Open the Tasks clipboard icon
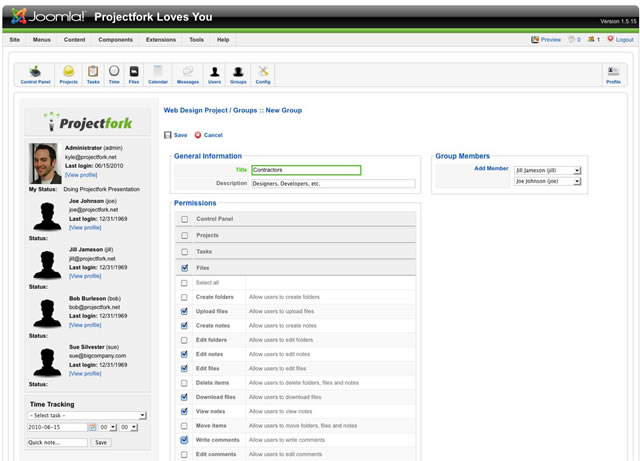Viewport: 640px width, 461px height. pos(93,74)
